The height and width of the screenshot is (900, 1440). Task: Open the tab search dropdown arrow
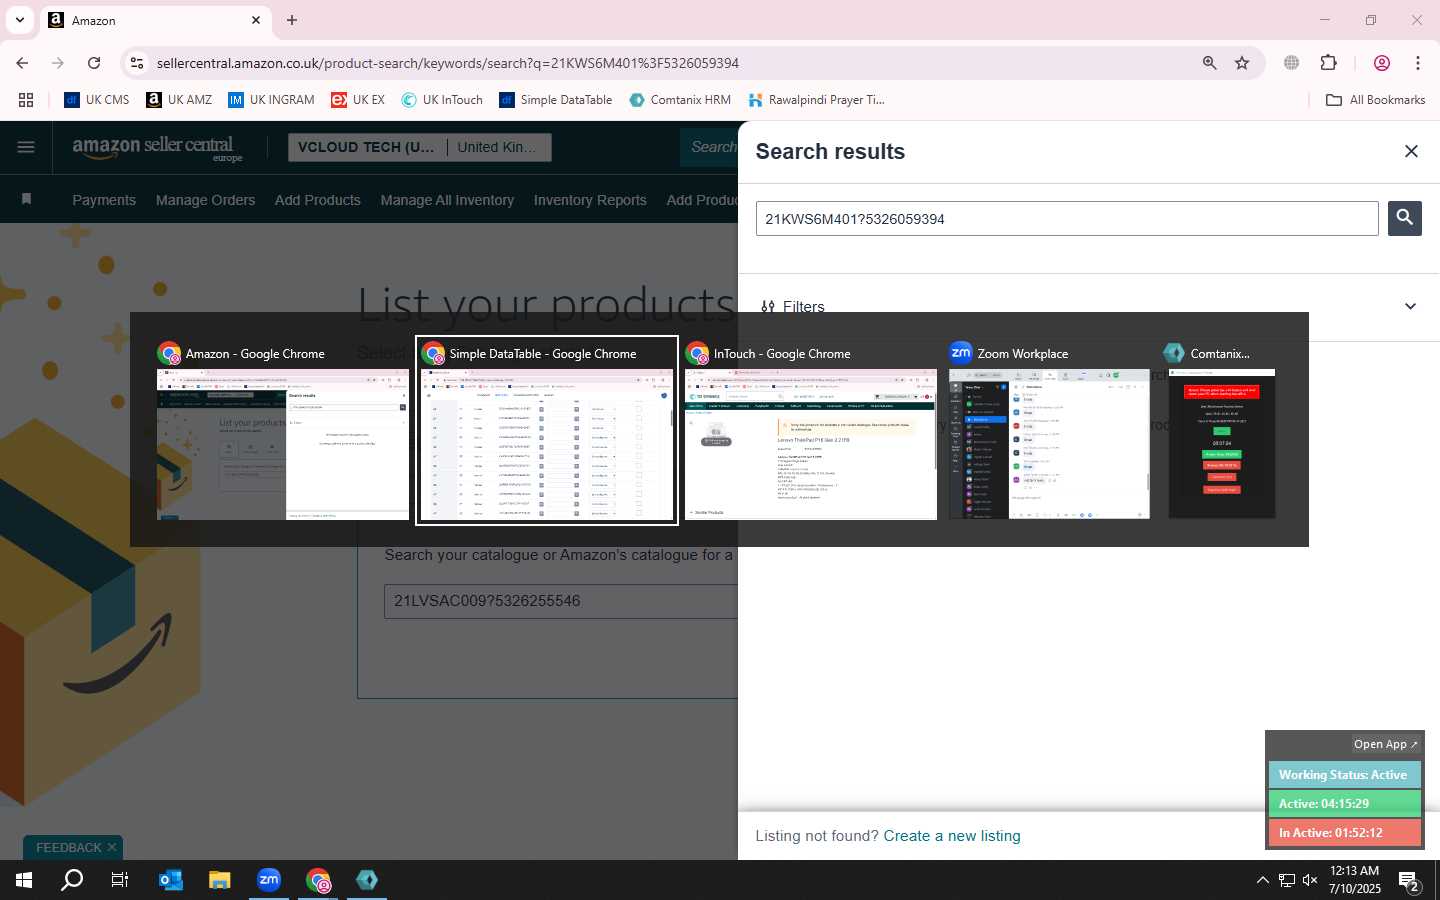[x=19, y=20]
